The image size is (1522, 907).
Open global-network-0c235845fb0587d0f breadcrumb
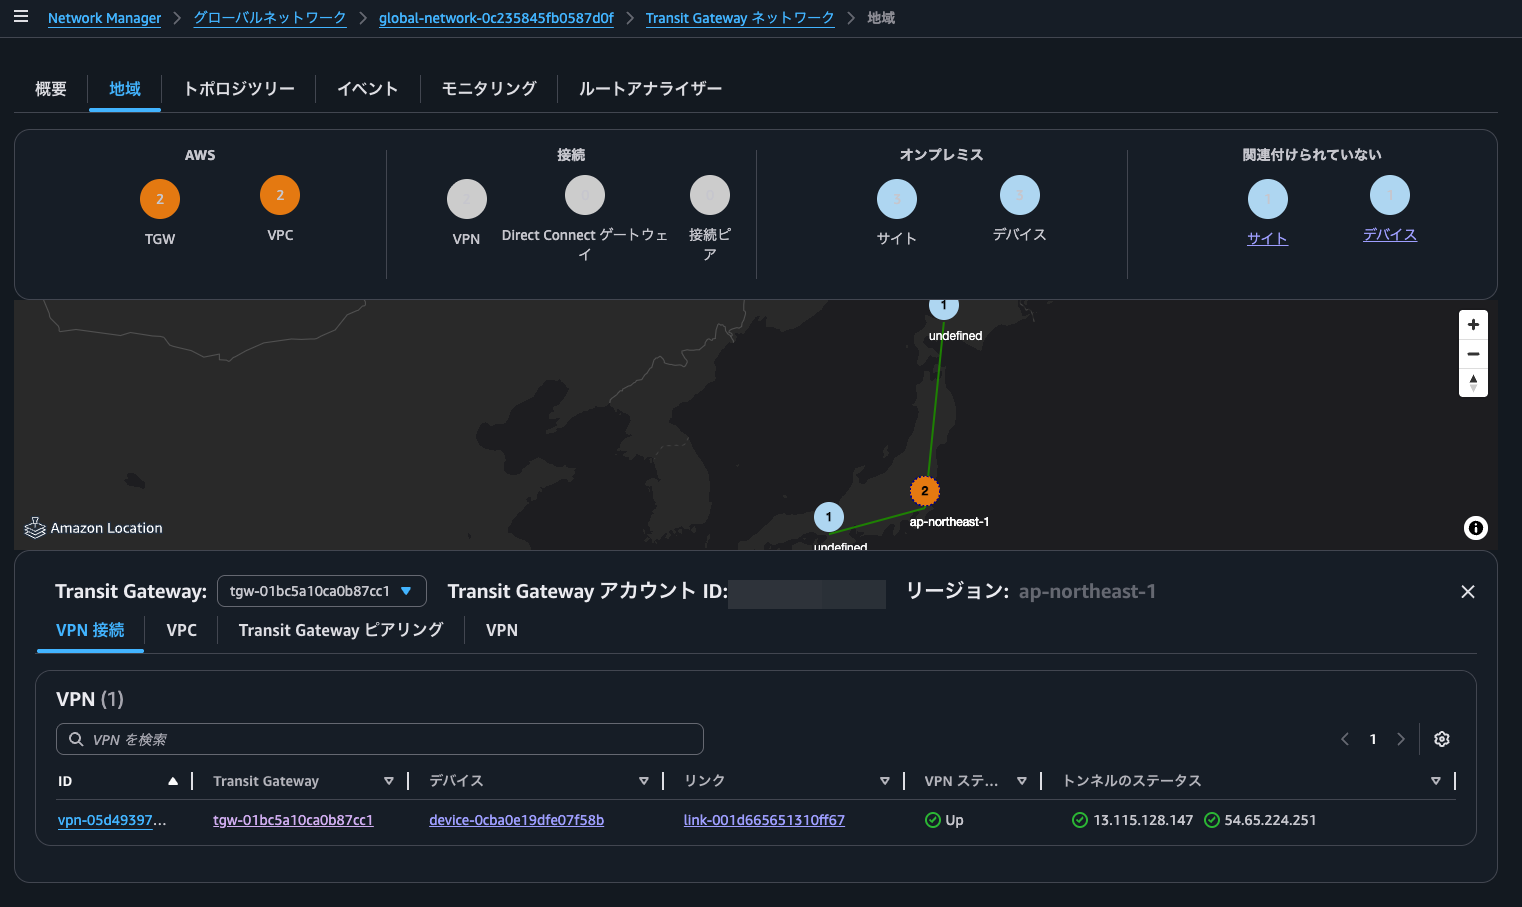pyautogui.click(x=496, y=18)
